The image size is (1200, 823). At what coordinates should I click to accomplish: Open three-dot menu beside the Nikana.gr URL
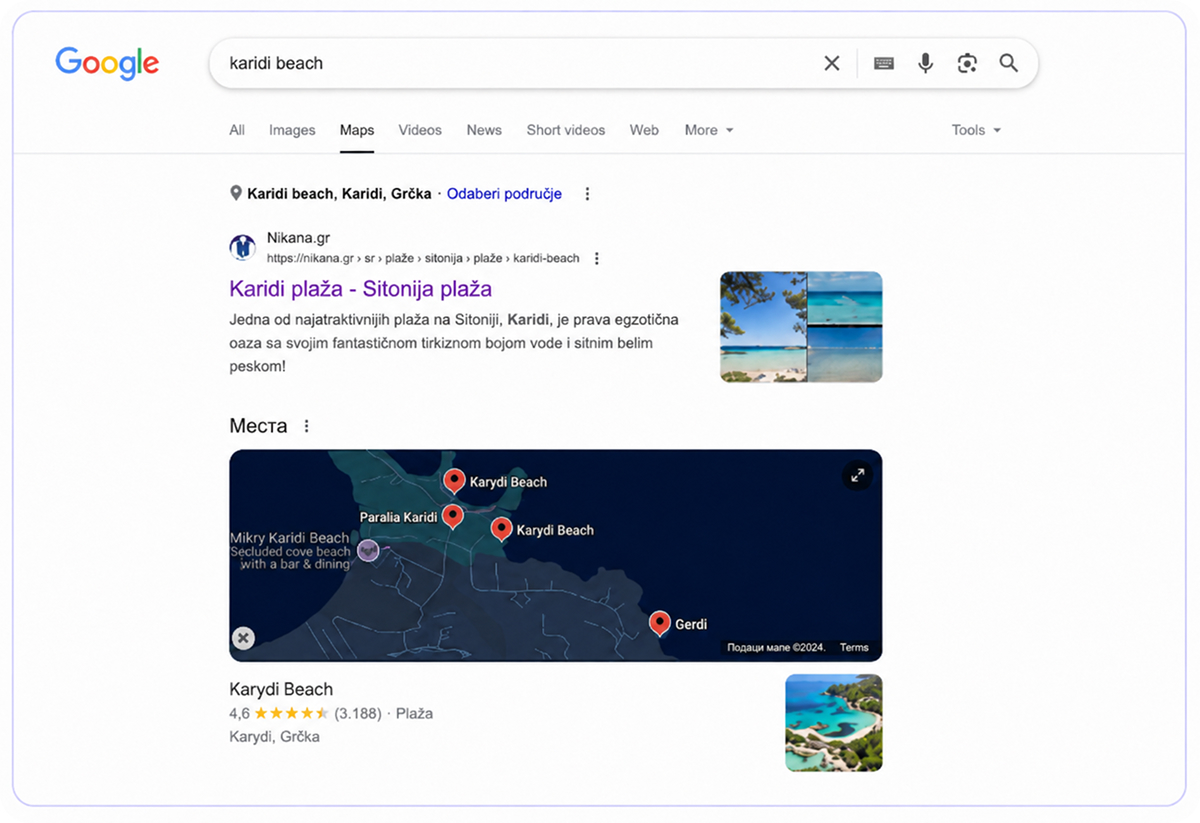[597, 259]
